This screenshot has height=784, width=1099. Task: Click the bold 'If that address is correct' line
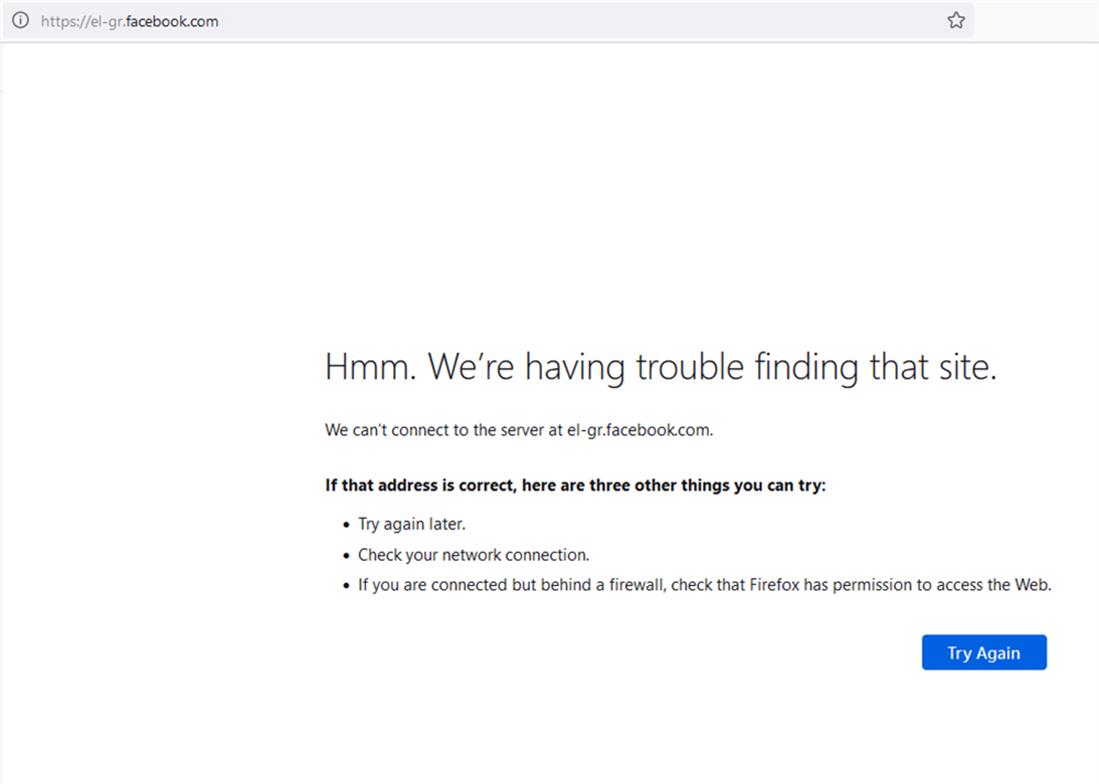tap(575, 486)
